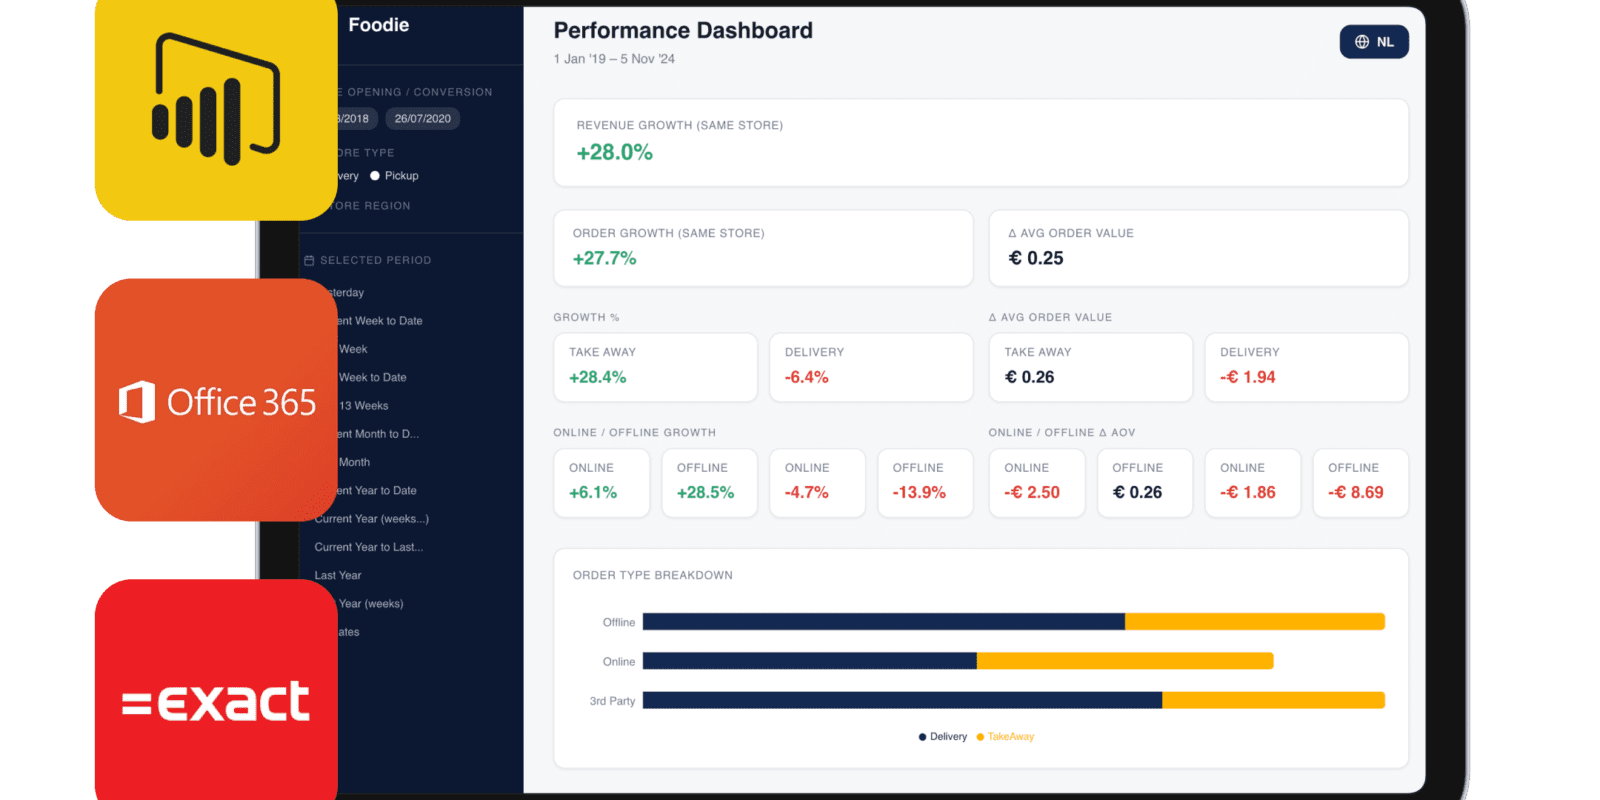The image size is (1600, 800).
Task: Click the Order Growth (Same Store) card
Action: [x=762, y=248]
